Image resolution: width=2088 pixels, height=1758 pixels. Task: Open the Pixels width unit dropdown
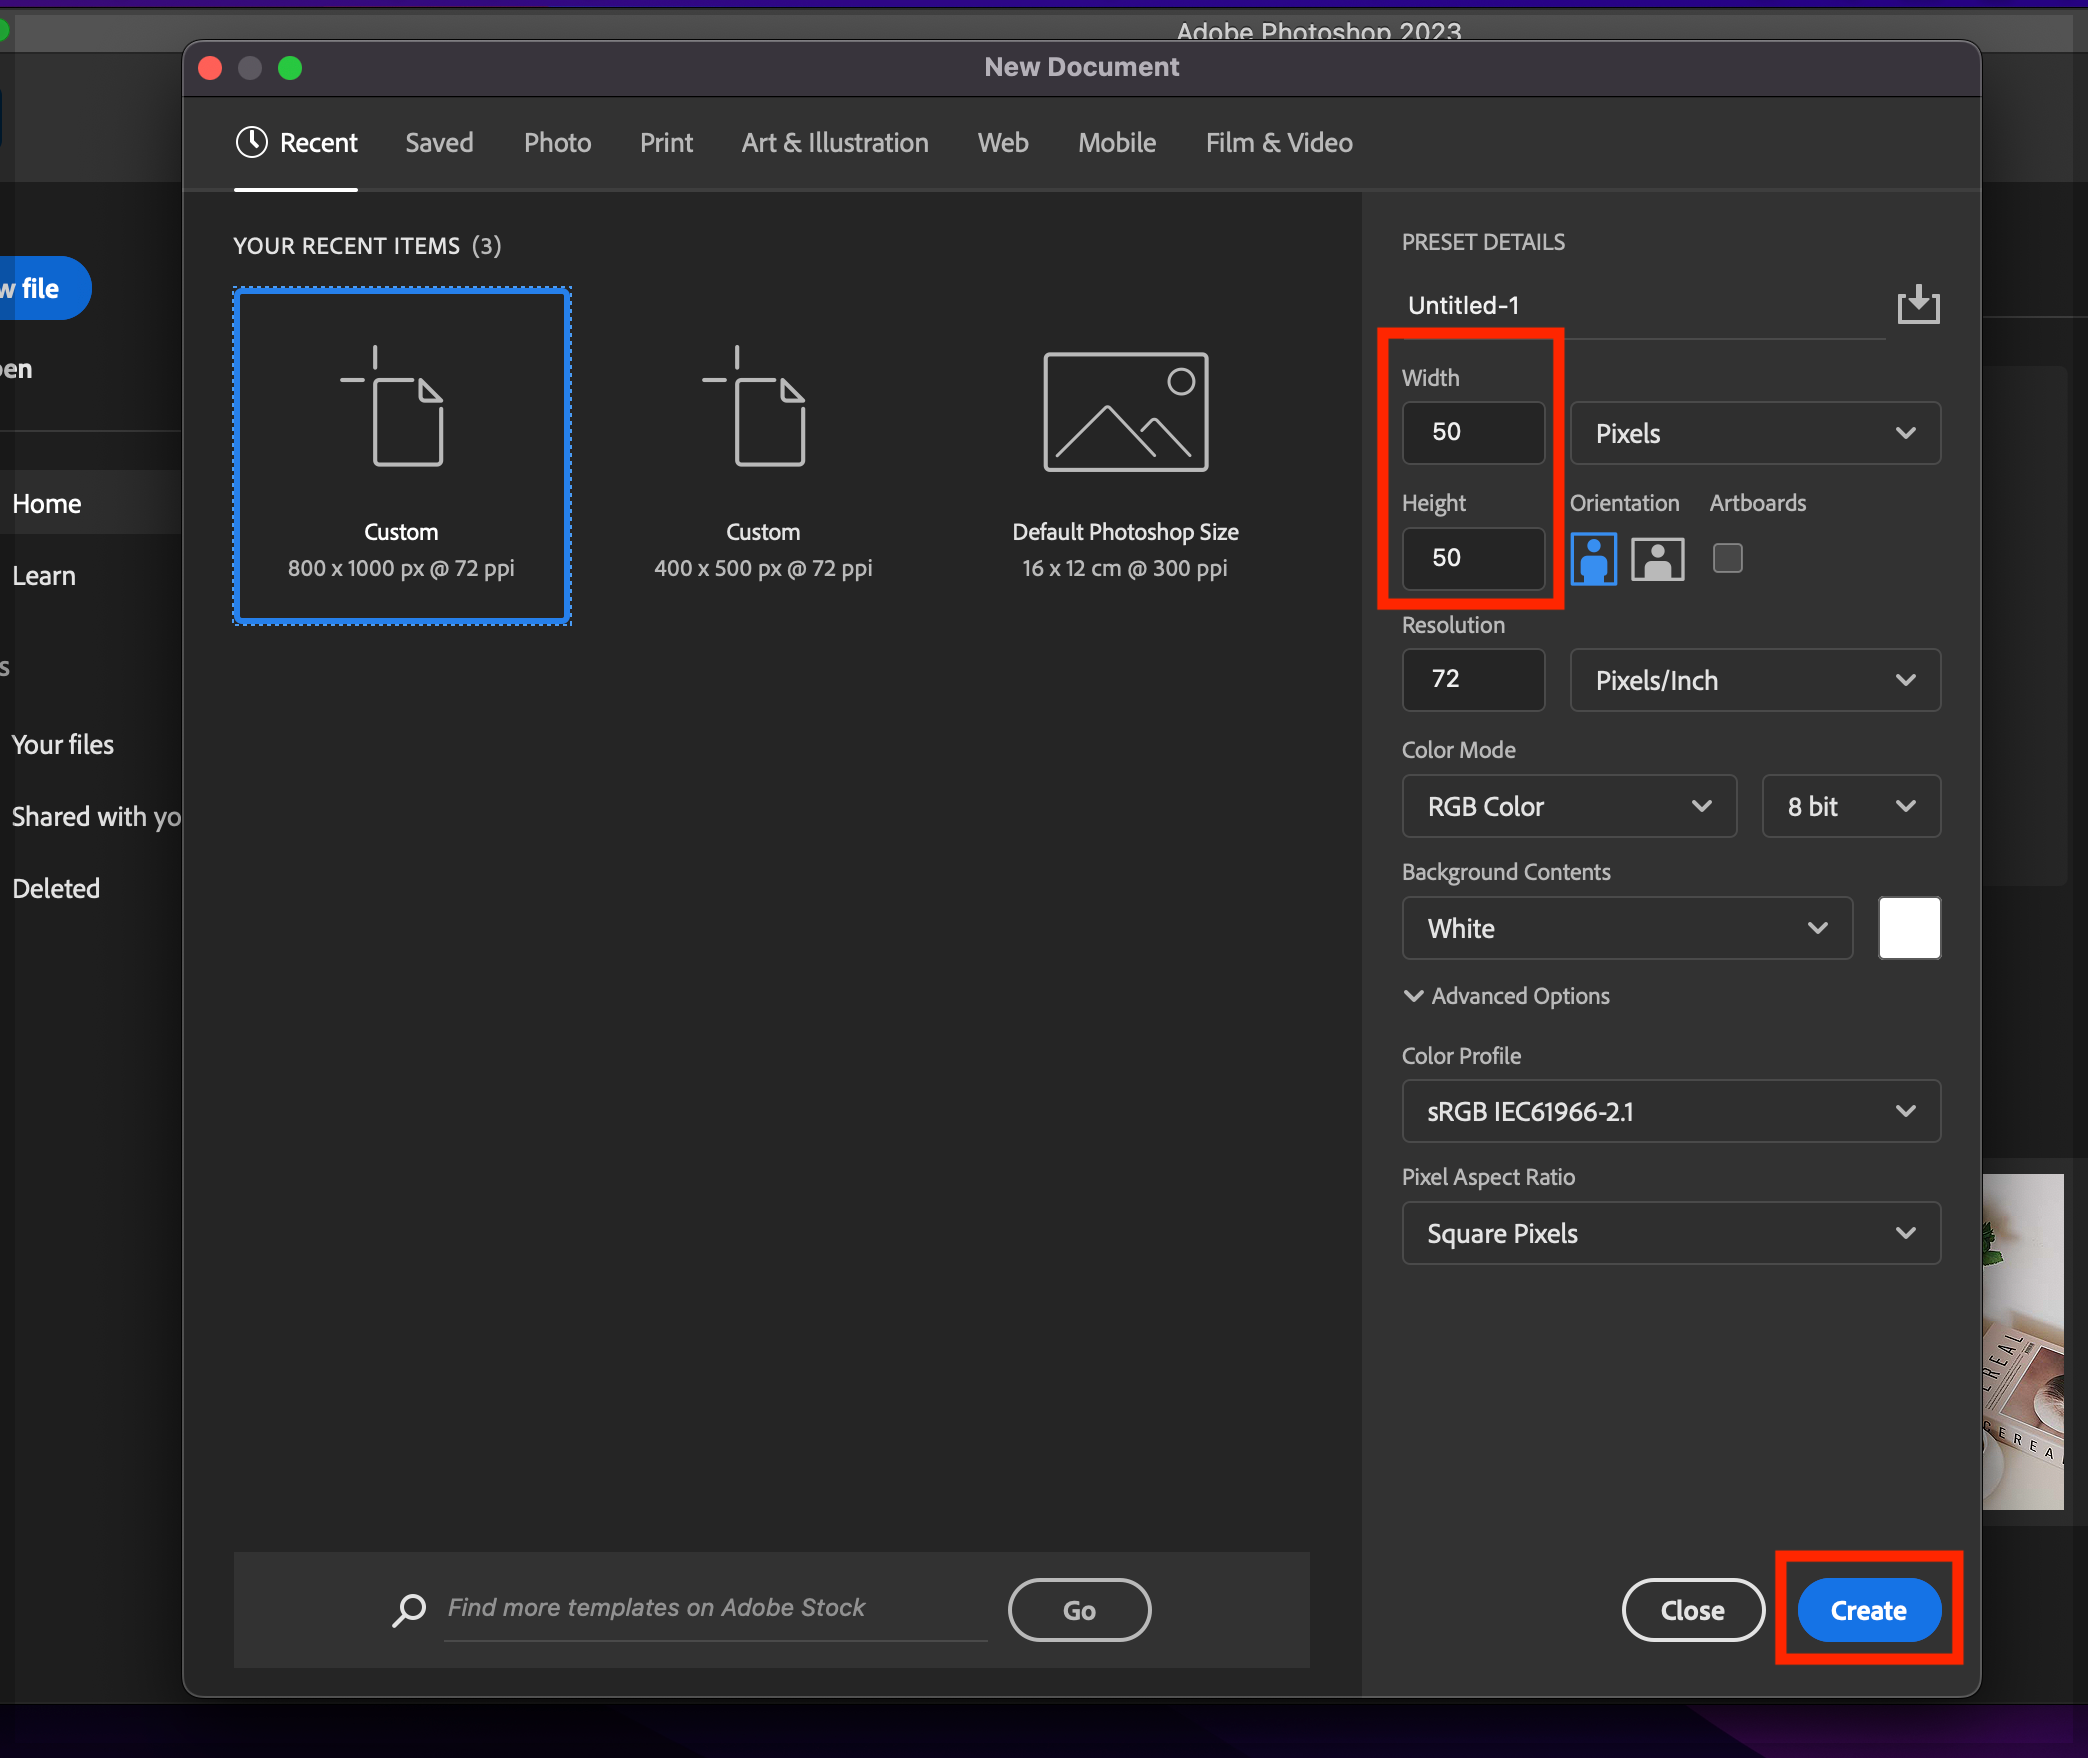[1754, 433]
